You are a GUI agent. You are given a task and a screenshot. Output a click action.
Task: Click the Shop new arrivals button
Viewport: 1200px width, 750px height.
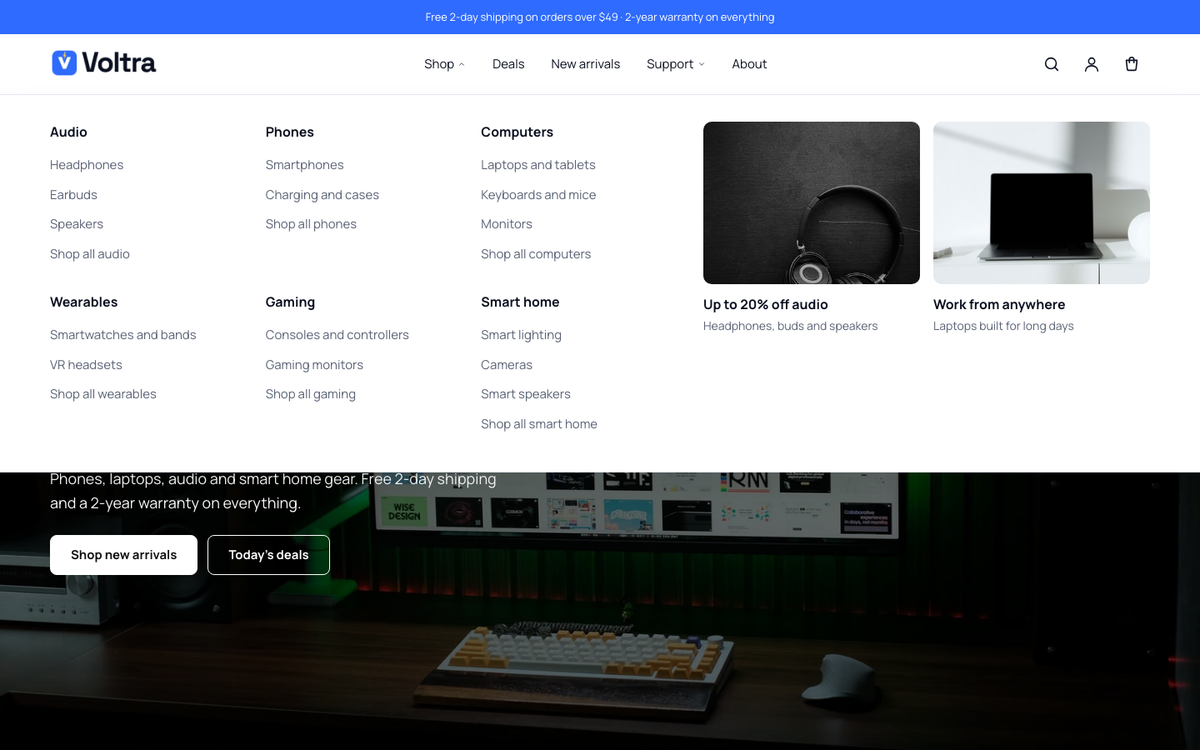coord(124,555)
